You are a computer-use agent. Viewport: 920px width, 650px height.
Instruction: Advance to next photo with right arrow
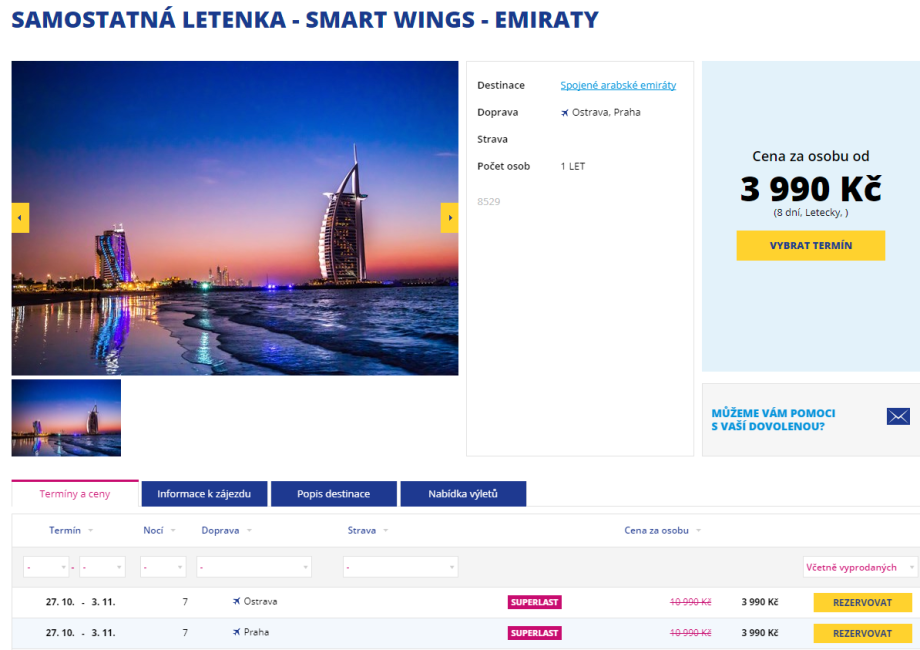[449, 218]
